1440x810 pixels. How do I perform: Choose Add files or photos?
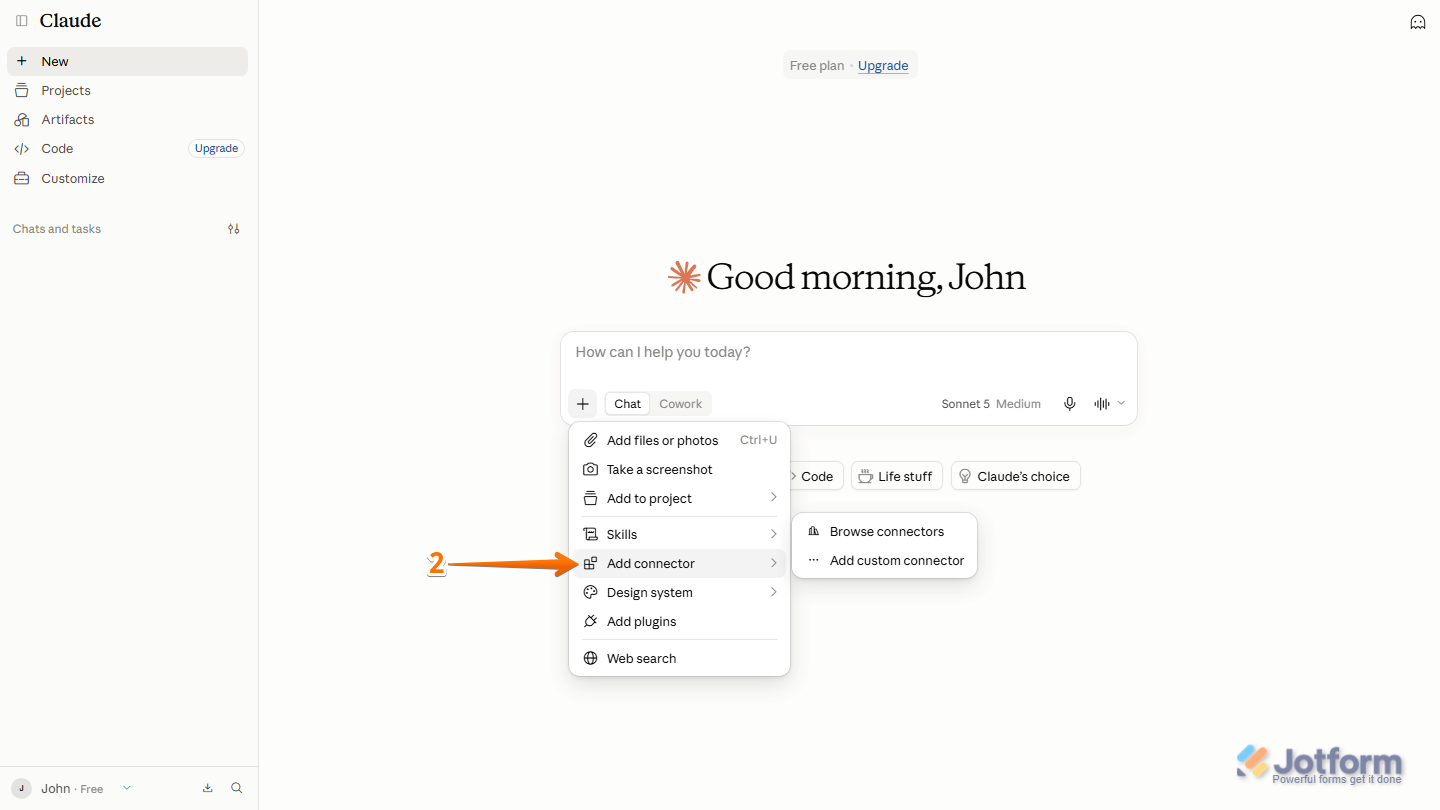point(679,440)
